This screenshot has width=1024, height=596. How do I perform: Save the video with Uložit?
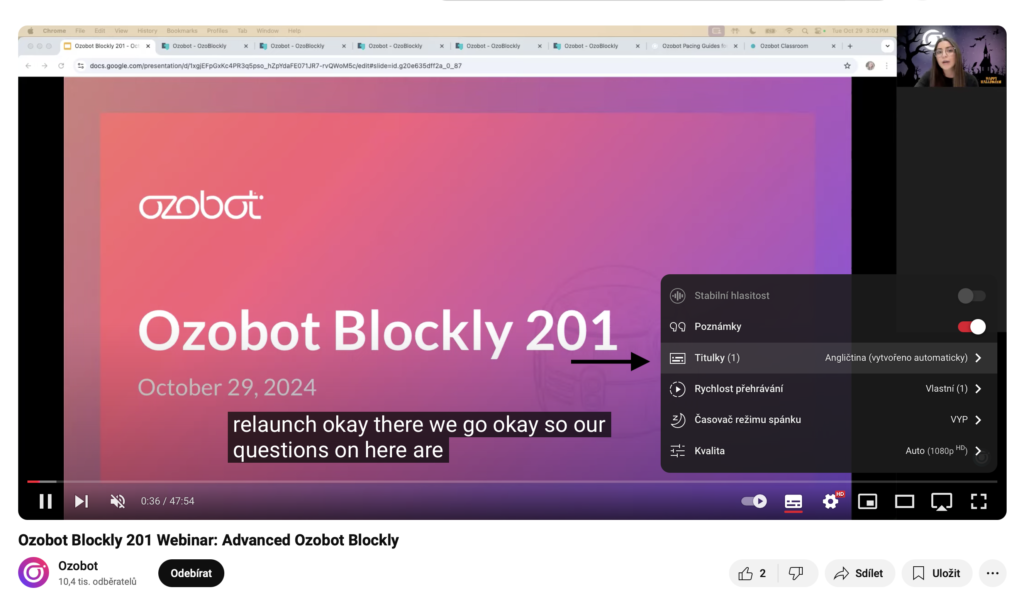936,573
